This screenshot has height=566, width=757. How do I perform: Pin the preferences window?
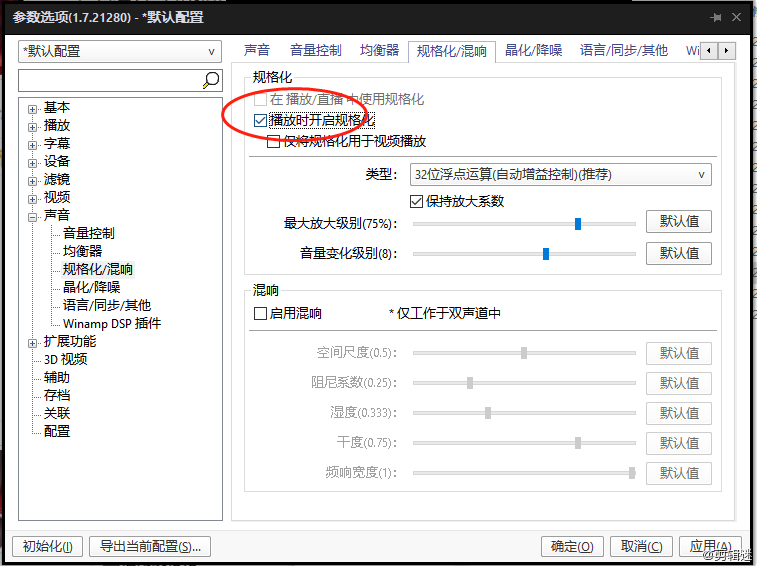716,17
